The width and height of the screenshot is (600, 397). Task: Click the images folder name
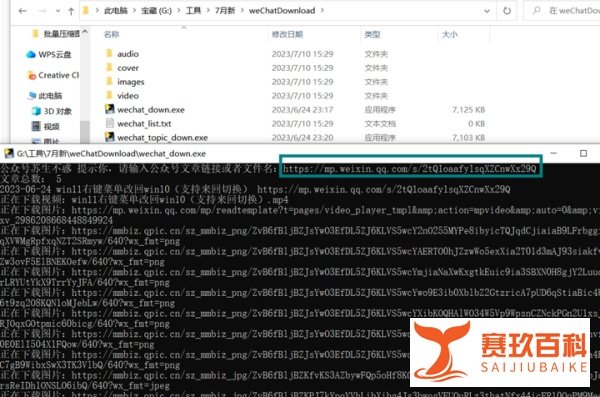(x=130, y=82)
